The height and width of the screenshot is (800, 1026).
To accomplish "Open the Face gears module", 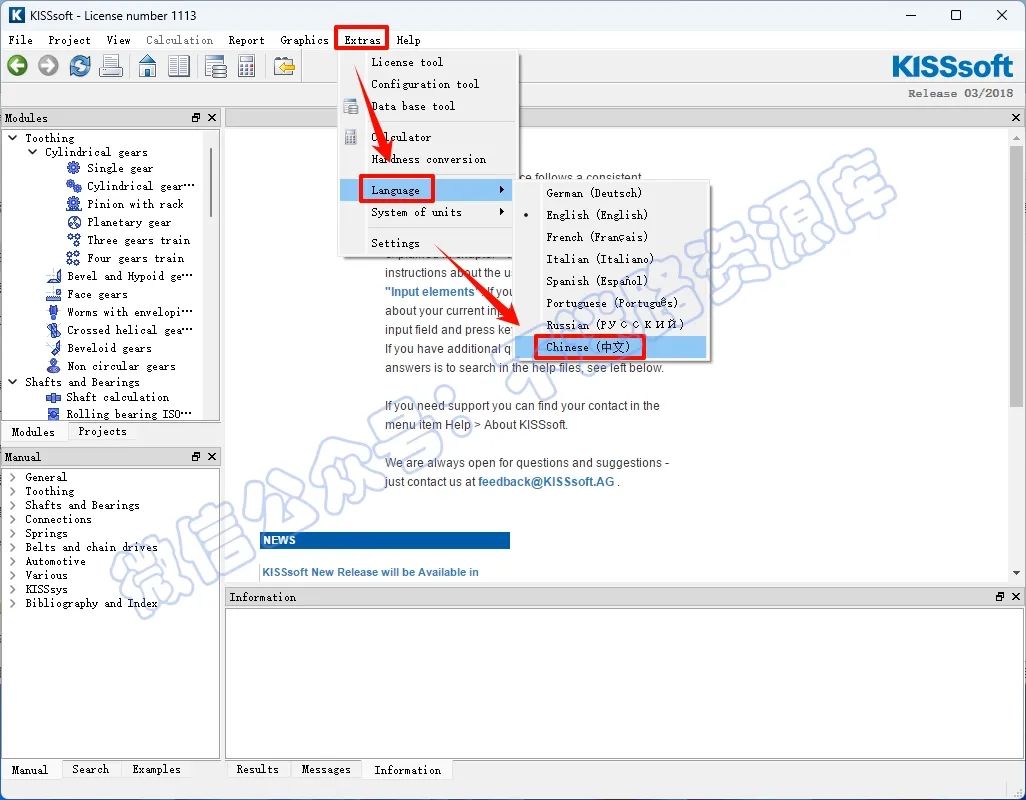I will coord(87,294).
